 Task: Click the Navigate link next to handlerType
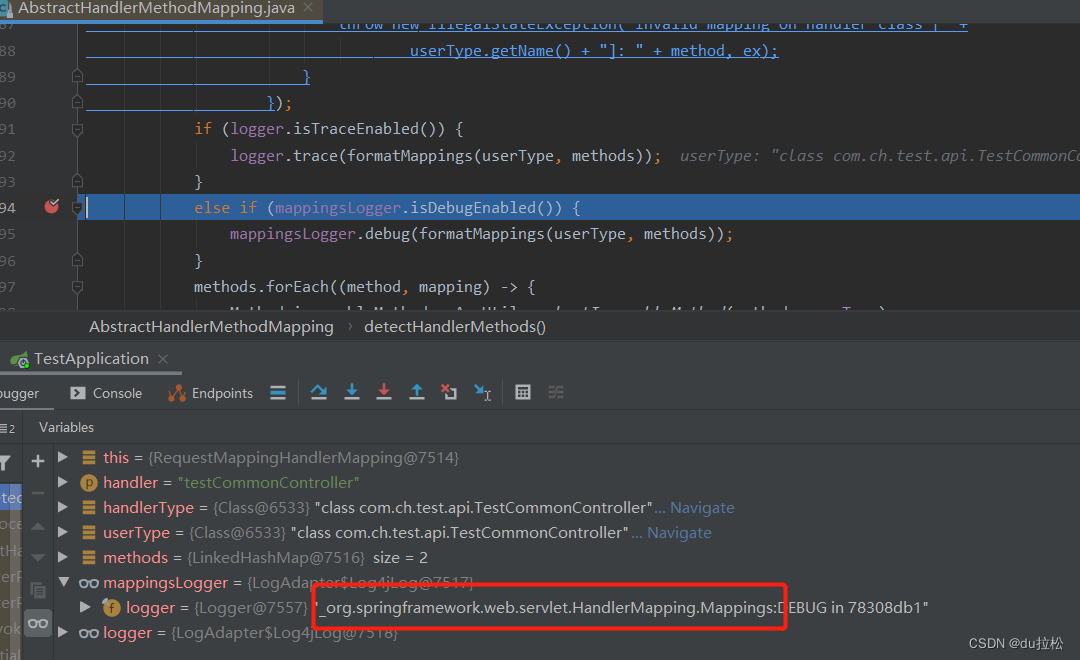click(702, 507)
